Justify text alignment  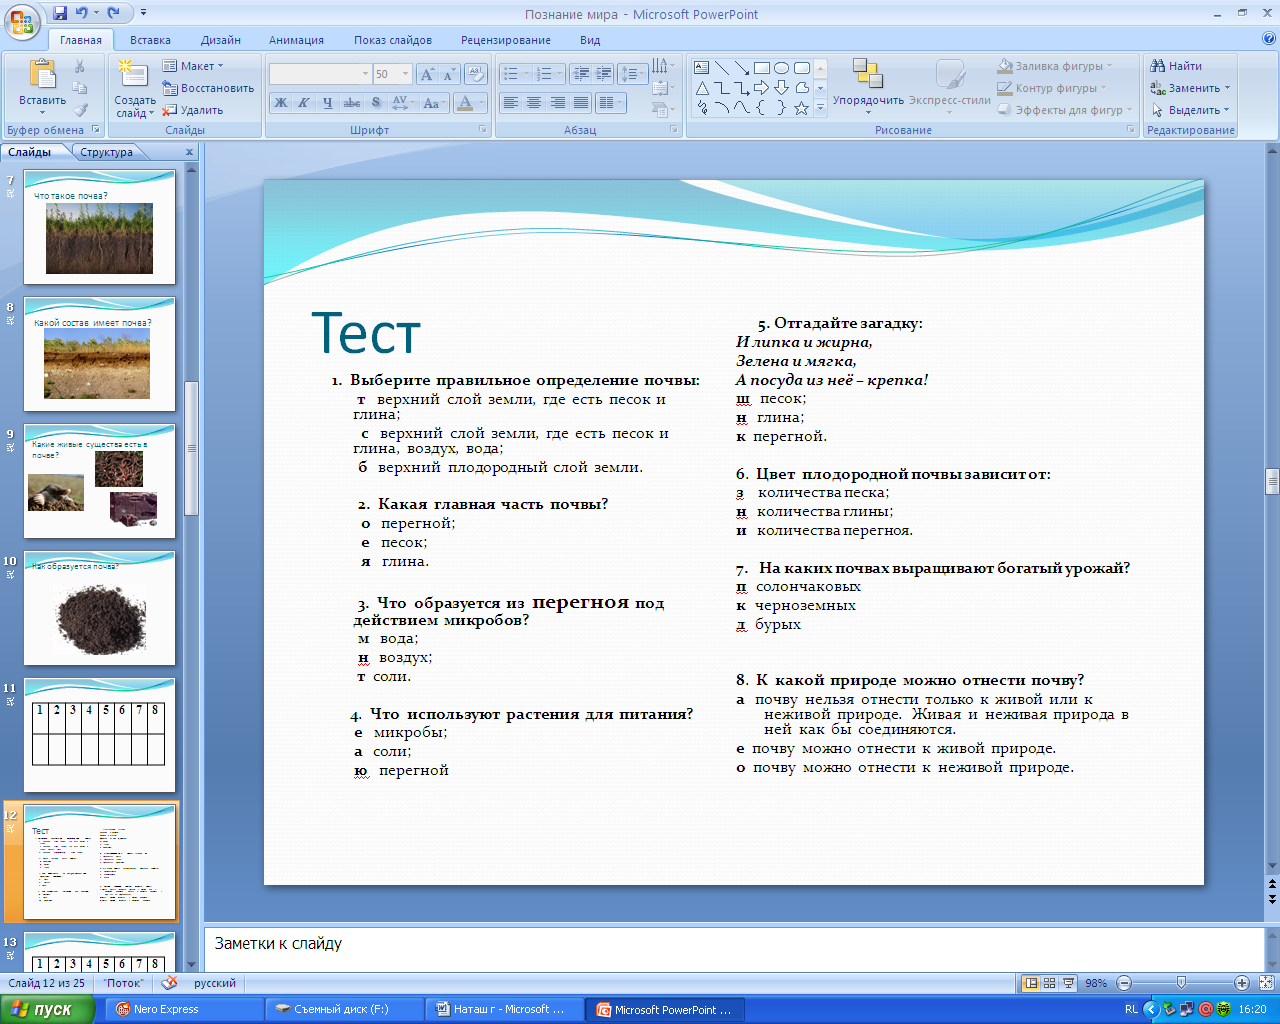pos(580,102)
